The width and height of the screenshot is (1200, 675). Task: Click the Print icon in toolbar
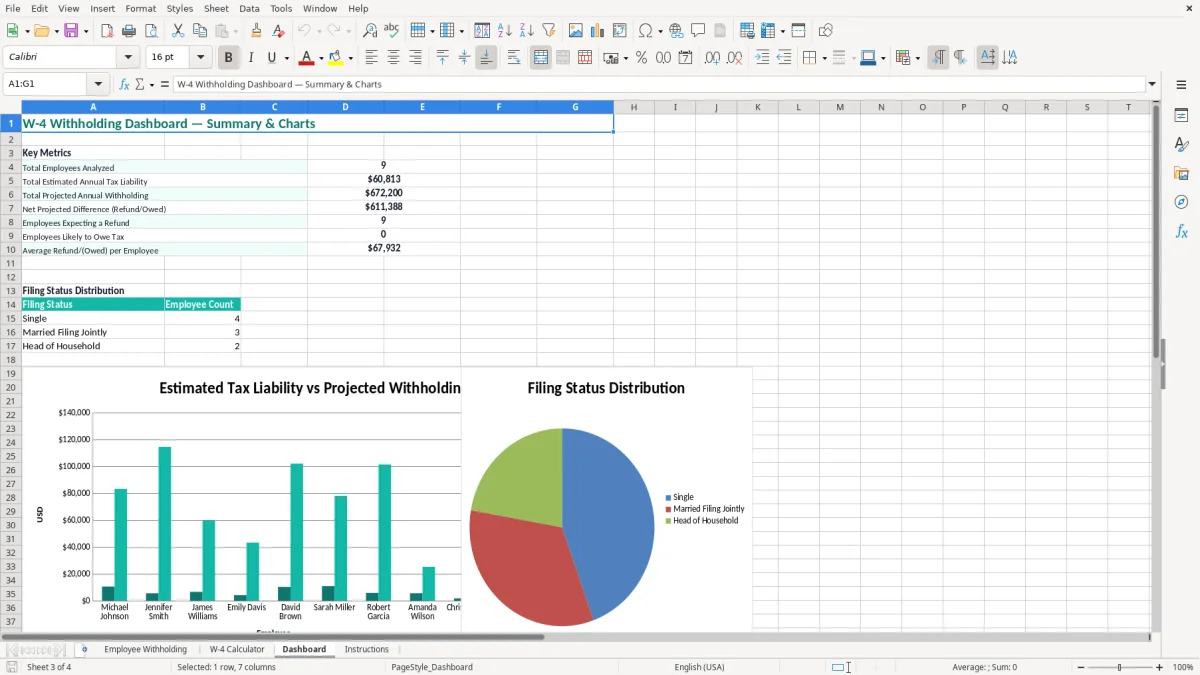(x=129, y=31)
